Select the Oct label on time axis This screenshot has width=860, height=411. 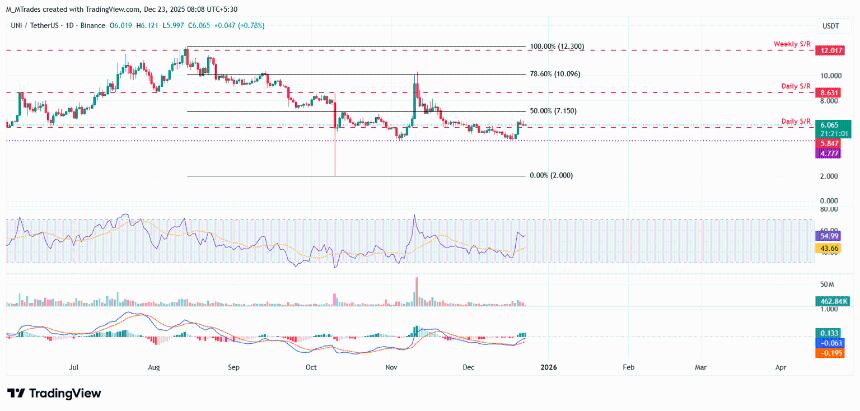[311, 369]
